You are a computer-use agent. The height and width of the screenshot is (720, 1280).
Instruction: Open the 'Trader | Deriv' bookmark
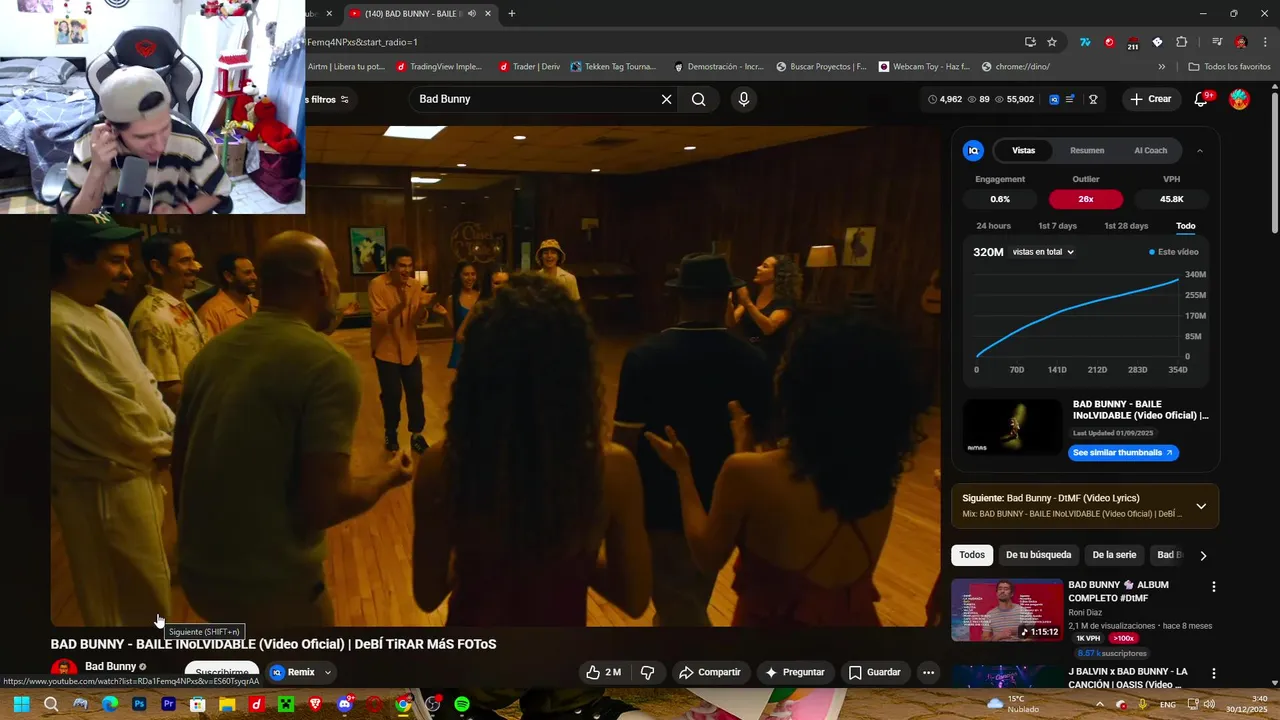[x=528, y=67]
